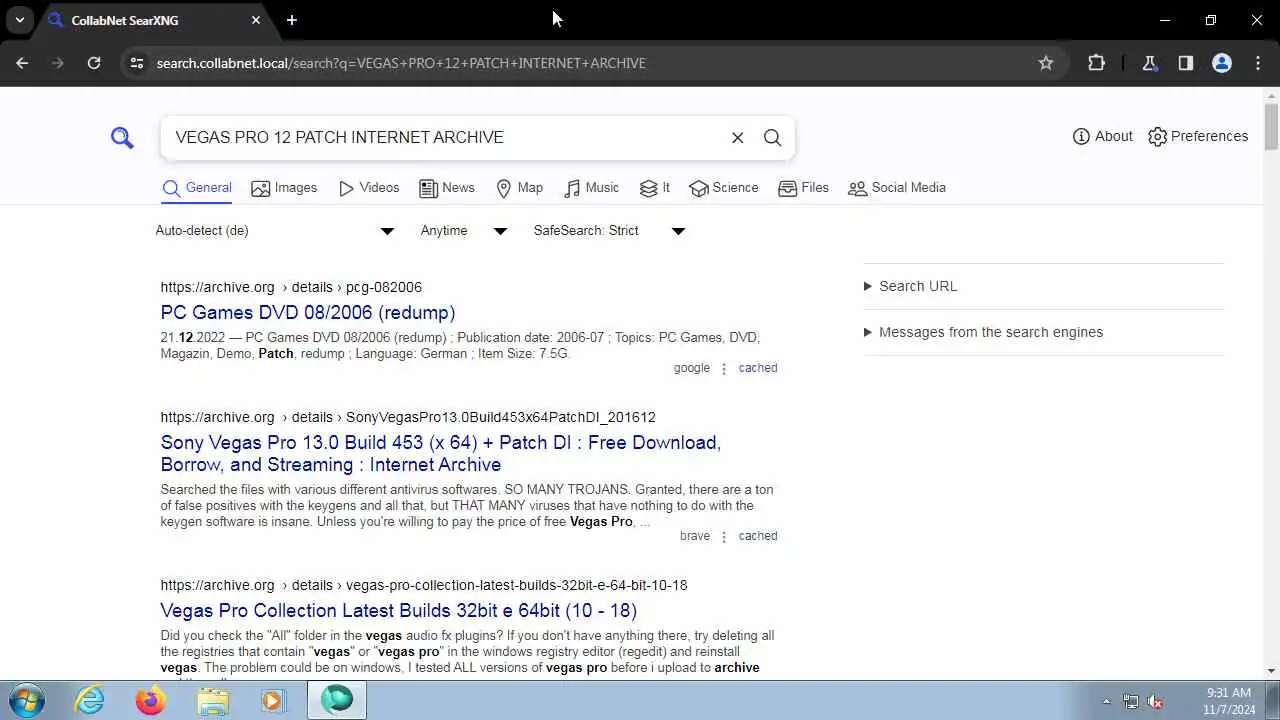Screen dimensions: 1280x720
Task: Click the brave engine label
Action: (x=695, y=536)
